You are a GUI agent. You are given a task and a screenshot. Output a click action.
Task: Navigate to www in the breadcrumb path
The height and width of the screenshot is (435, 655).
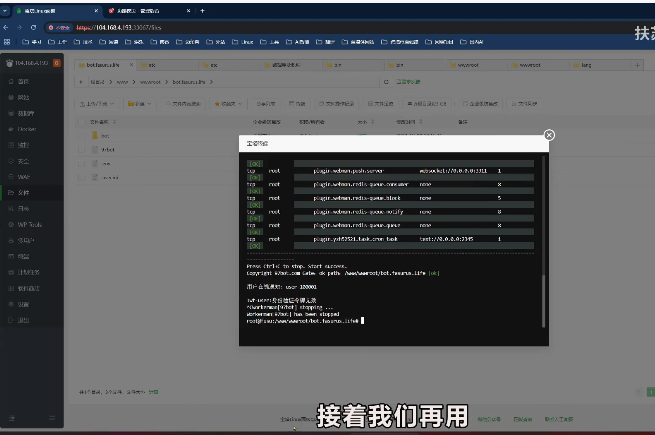[x=122, y=82]
